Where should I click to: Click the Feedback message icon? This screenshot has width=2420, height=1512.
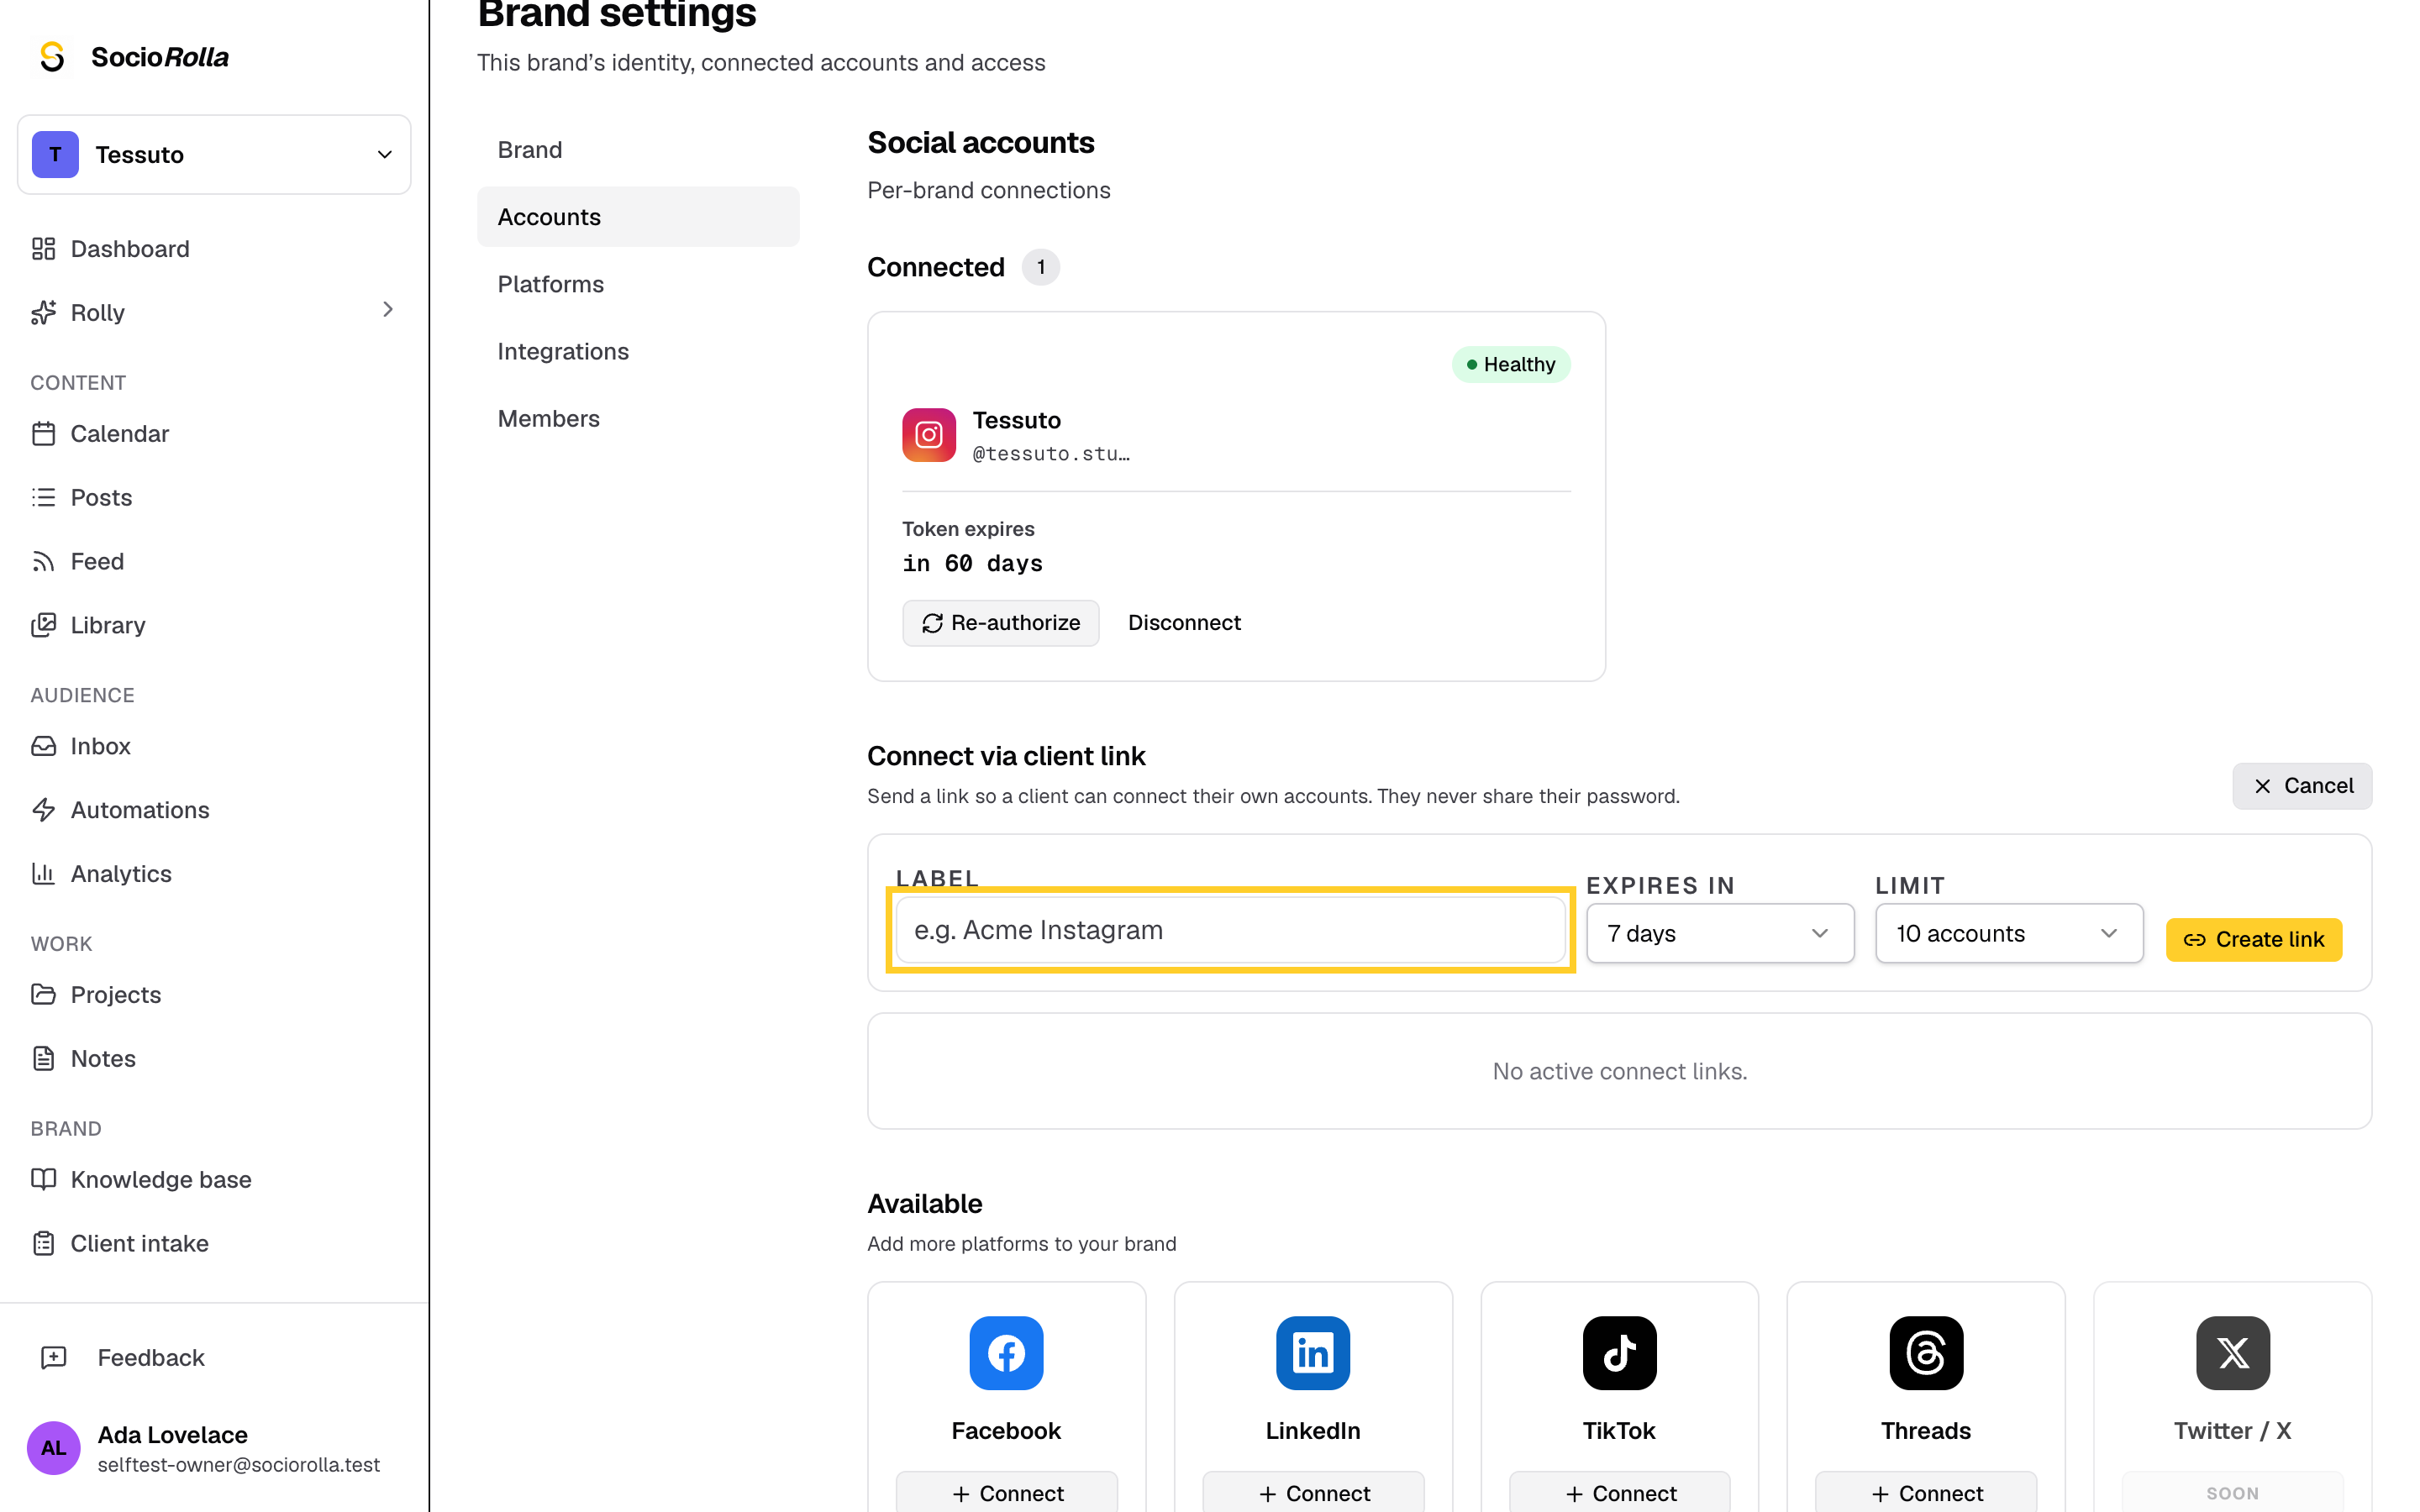(53, 1358)
